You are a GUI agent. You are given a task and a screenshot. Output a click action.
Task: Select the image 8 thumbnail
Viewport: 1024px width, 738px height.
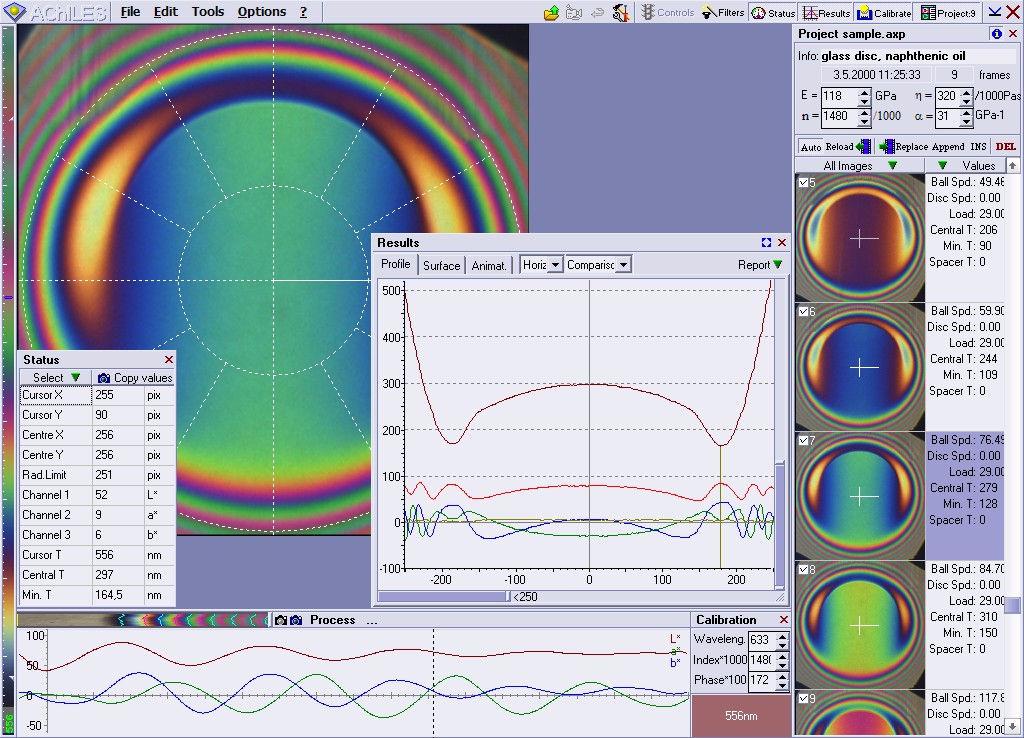[x=860, y=624]
